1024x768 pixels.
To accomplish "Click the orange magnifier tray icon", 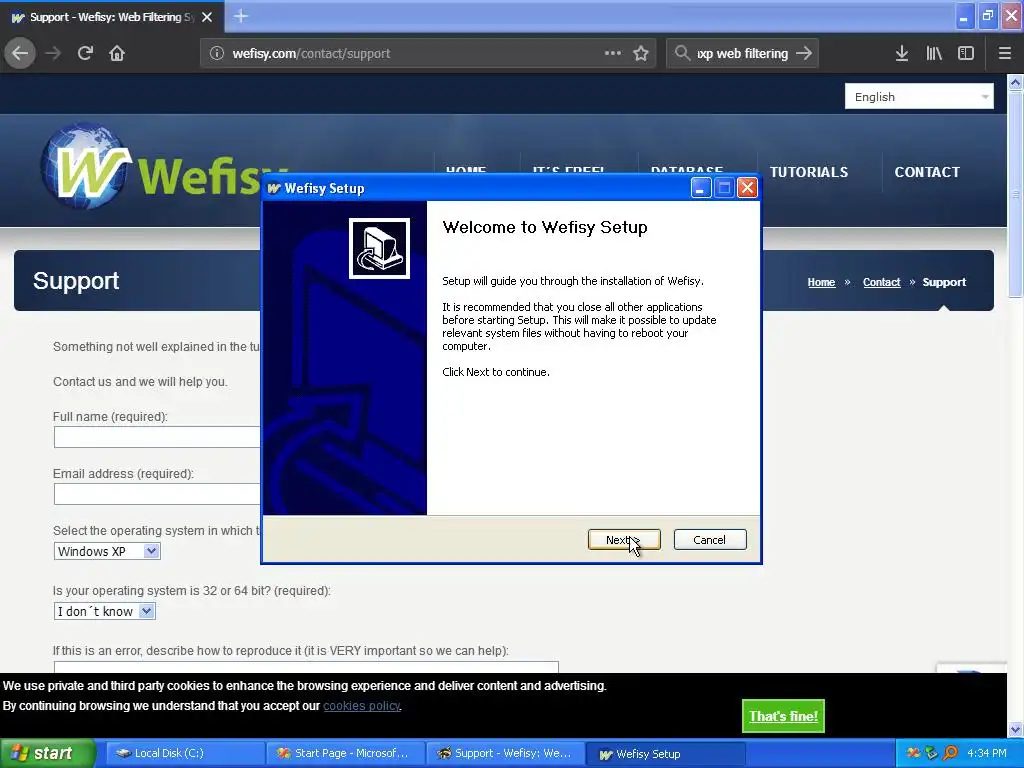I will 950,753.
